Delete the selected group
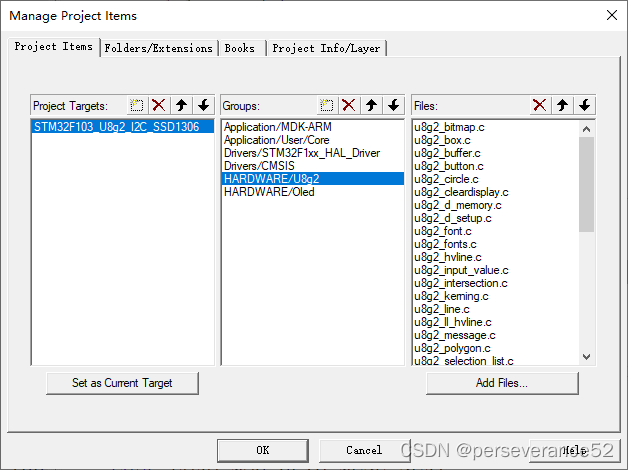The image size is (628, 470). tap(349, 106)
